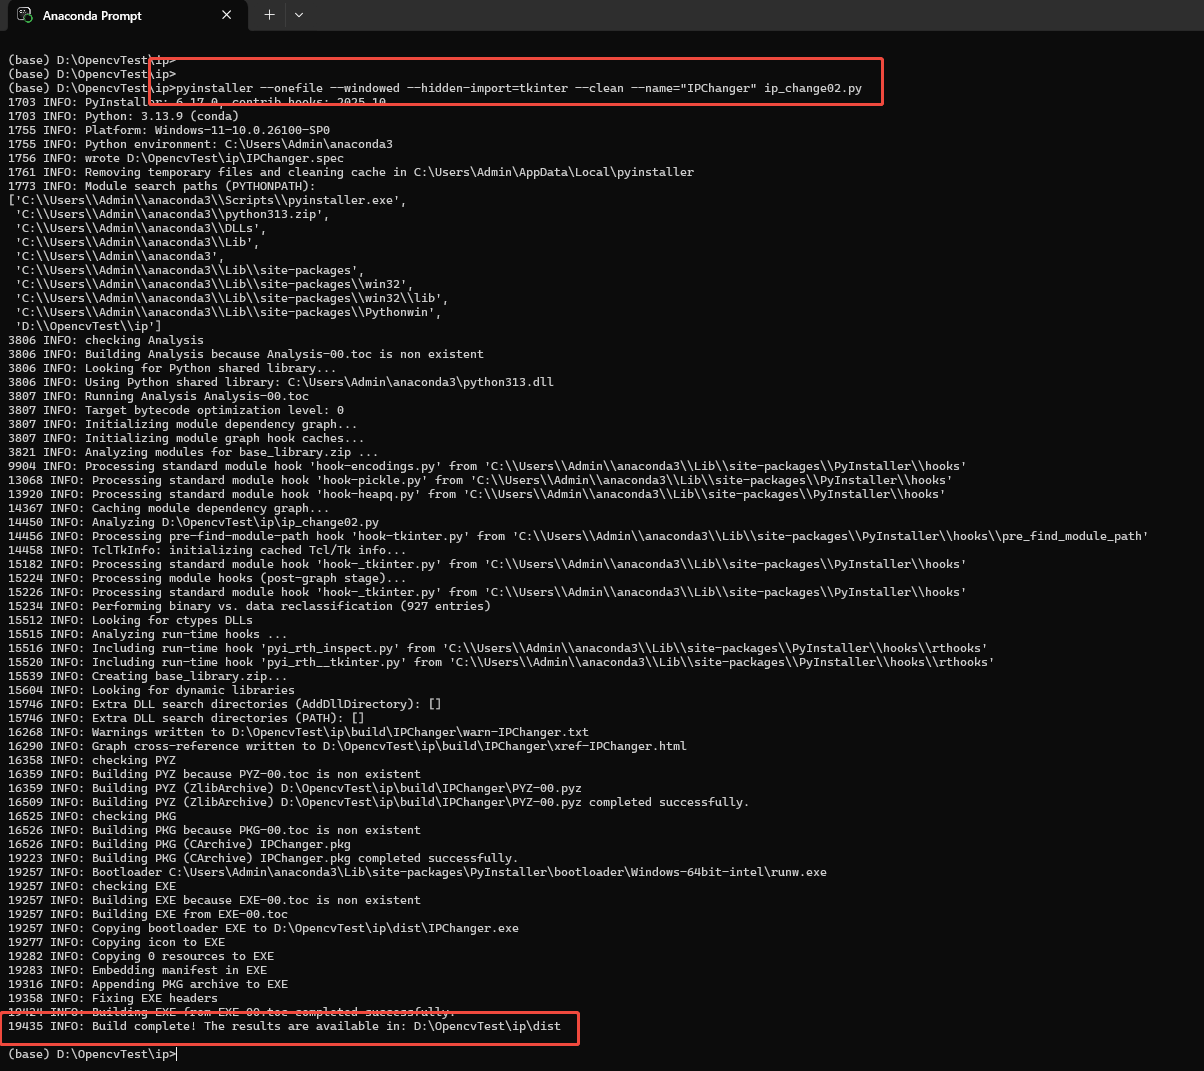This screenshot has height=1071, width=1204.
Task: Click 'Embedding manifest in EXE' line
Action: click(138, 970)
